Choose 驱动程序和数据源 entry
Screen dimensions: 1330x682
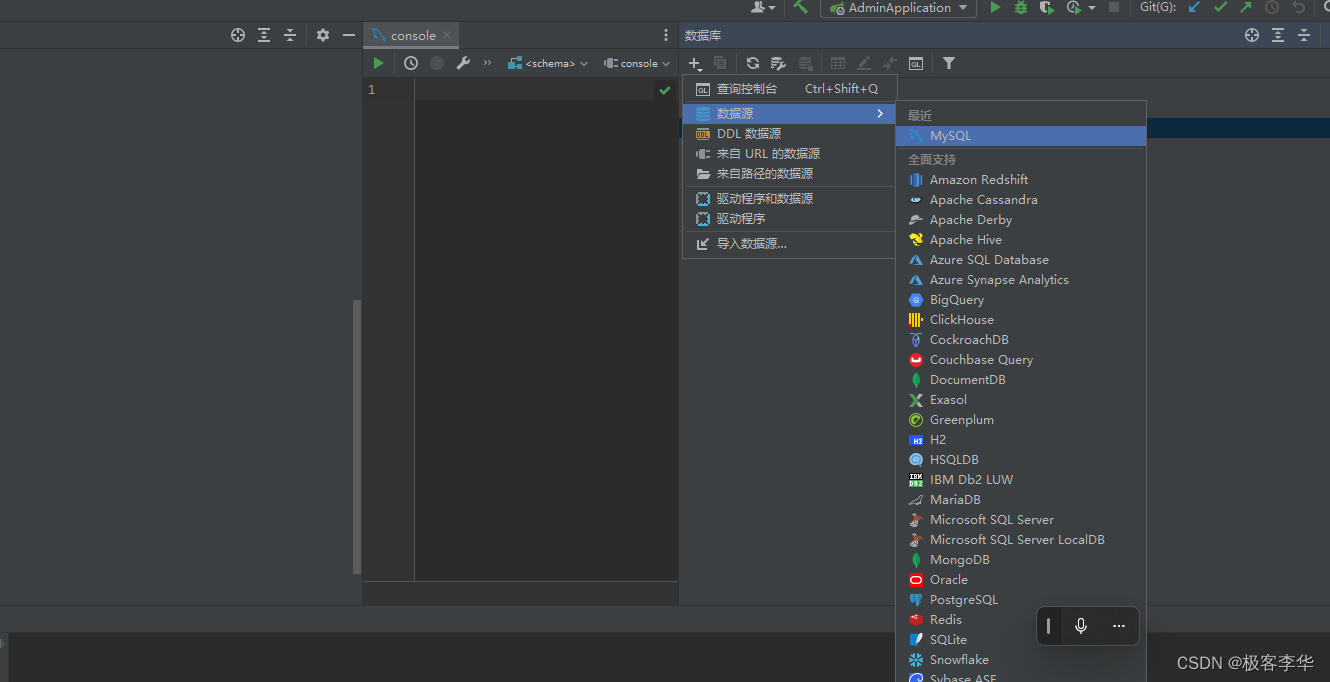point(790,199)
